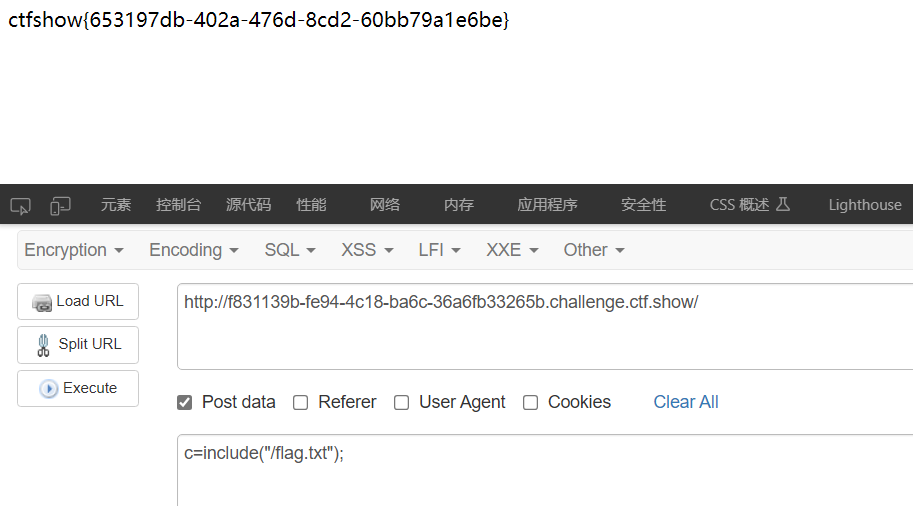Expand the XSS dropdown
The image size is (913, 506).
tap(367, 250)
